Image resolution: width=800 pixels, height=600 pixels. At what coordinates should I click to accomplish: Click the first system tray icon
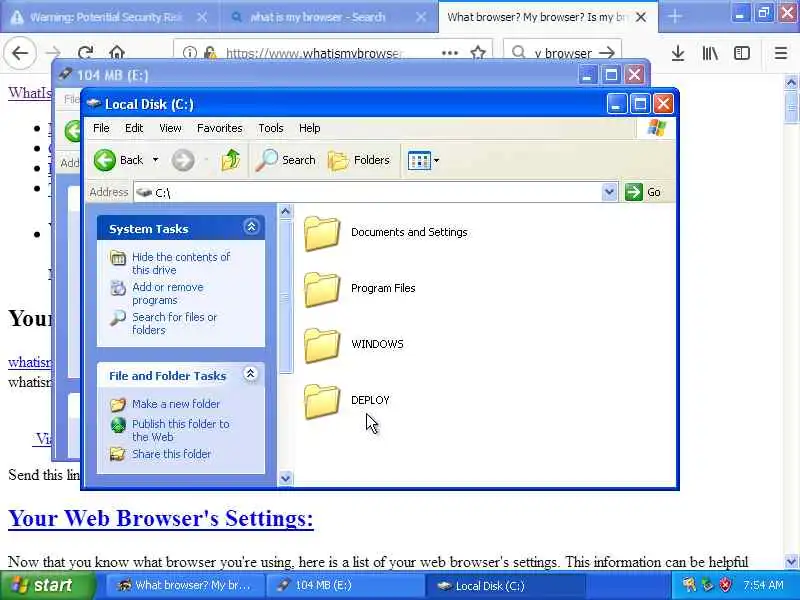690,585
